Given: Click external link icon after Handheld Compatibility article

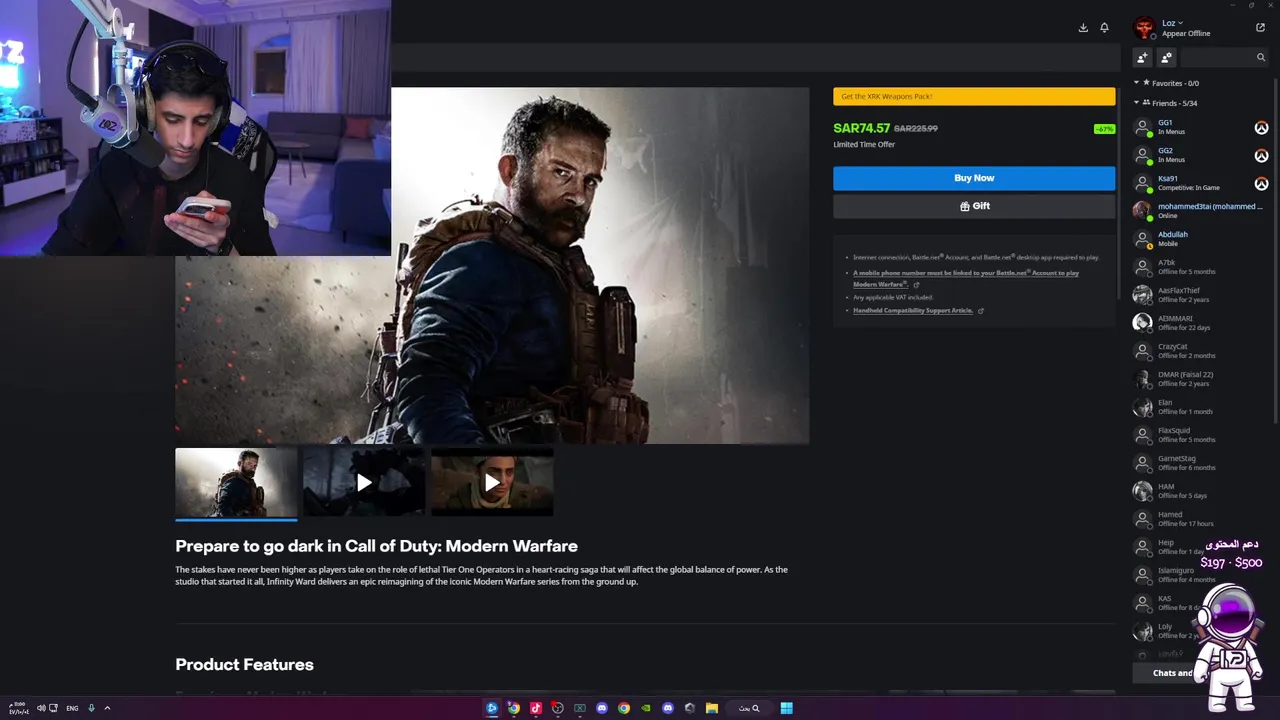Looking at the screenshot, I should 980,311.
